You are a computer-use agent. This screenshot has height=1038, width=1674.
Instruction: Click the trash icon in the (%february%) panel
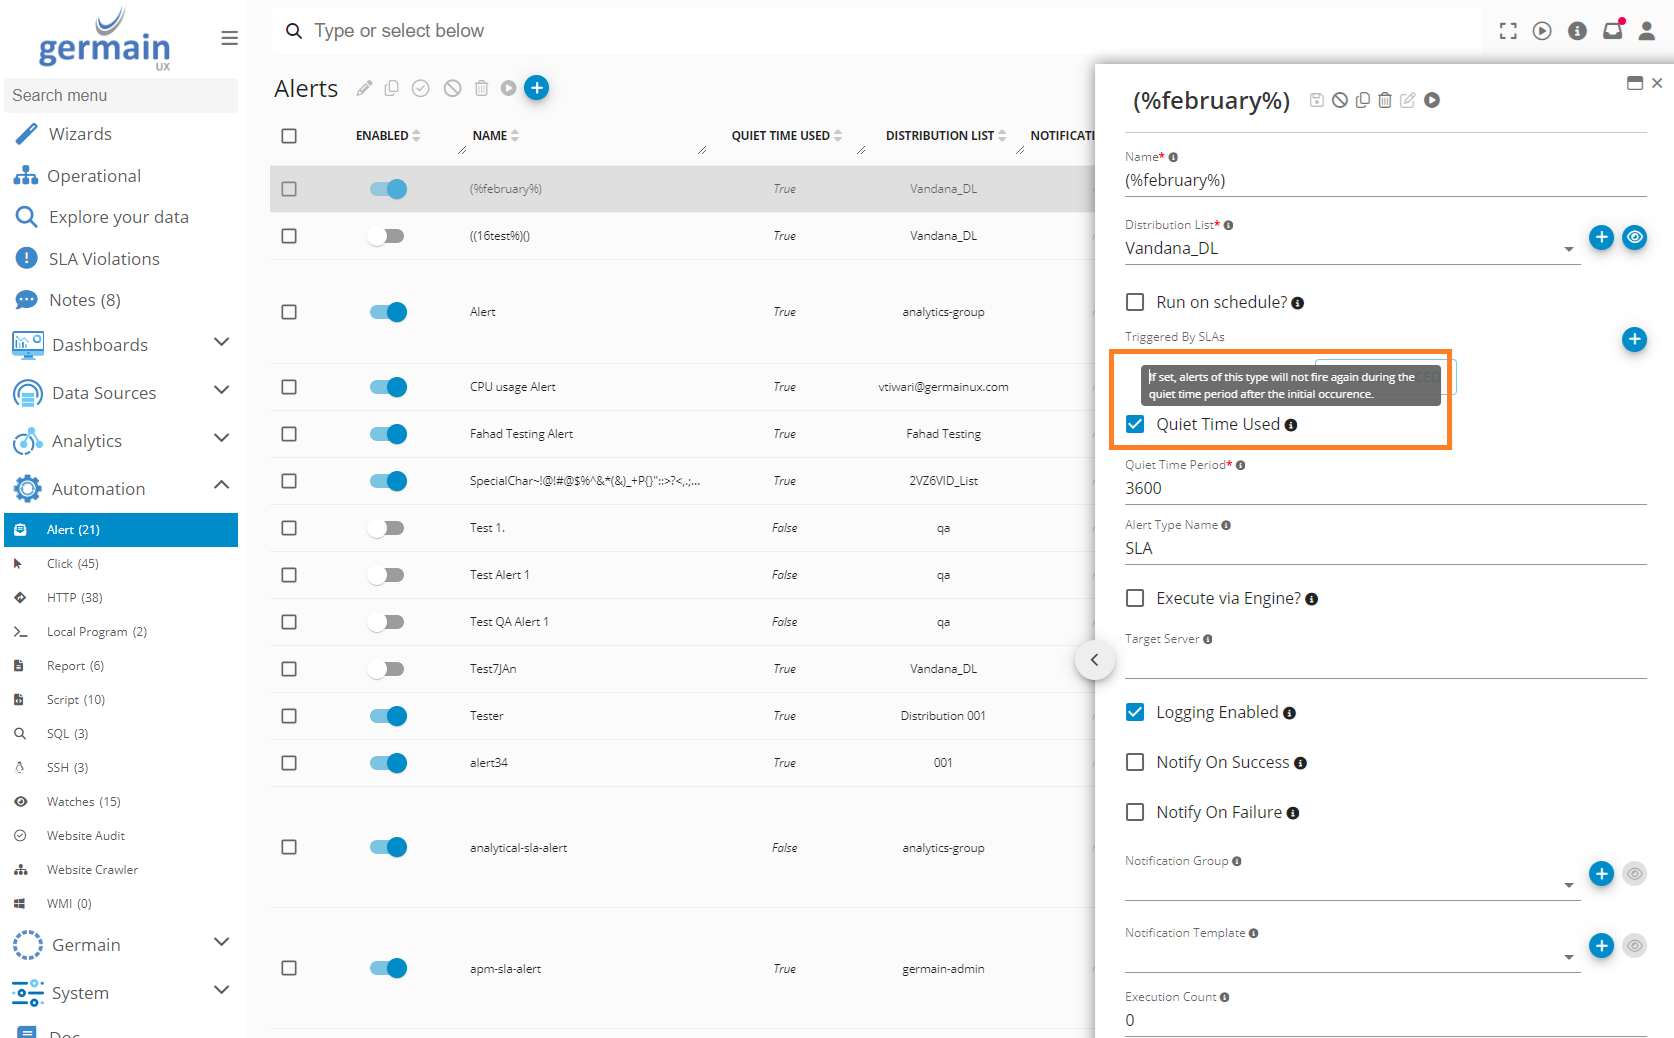click(x=1385, y=100)
